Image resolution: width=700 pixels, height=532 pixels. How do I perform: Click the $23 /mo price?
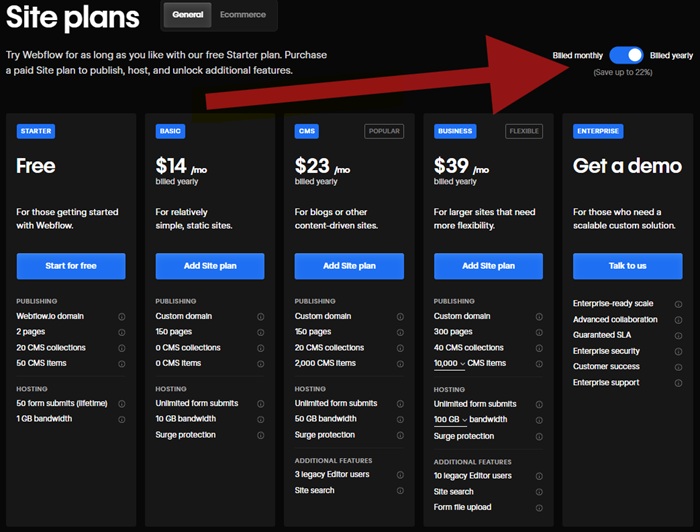[322, 166]
